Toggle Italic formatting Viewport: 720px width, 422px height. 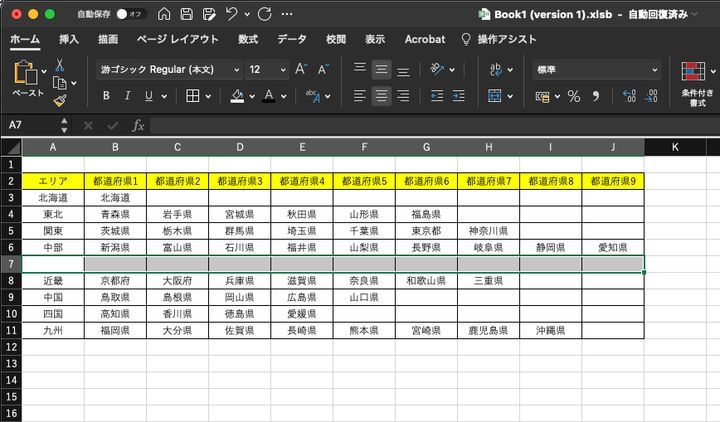tap(127, 96)
